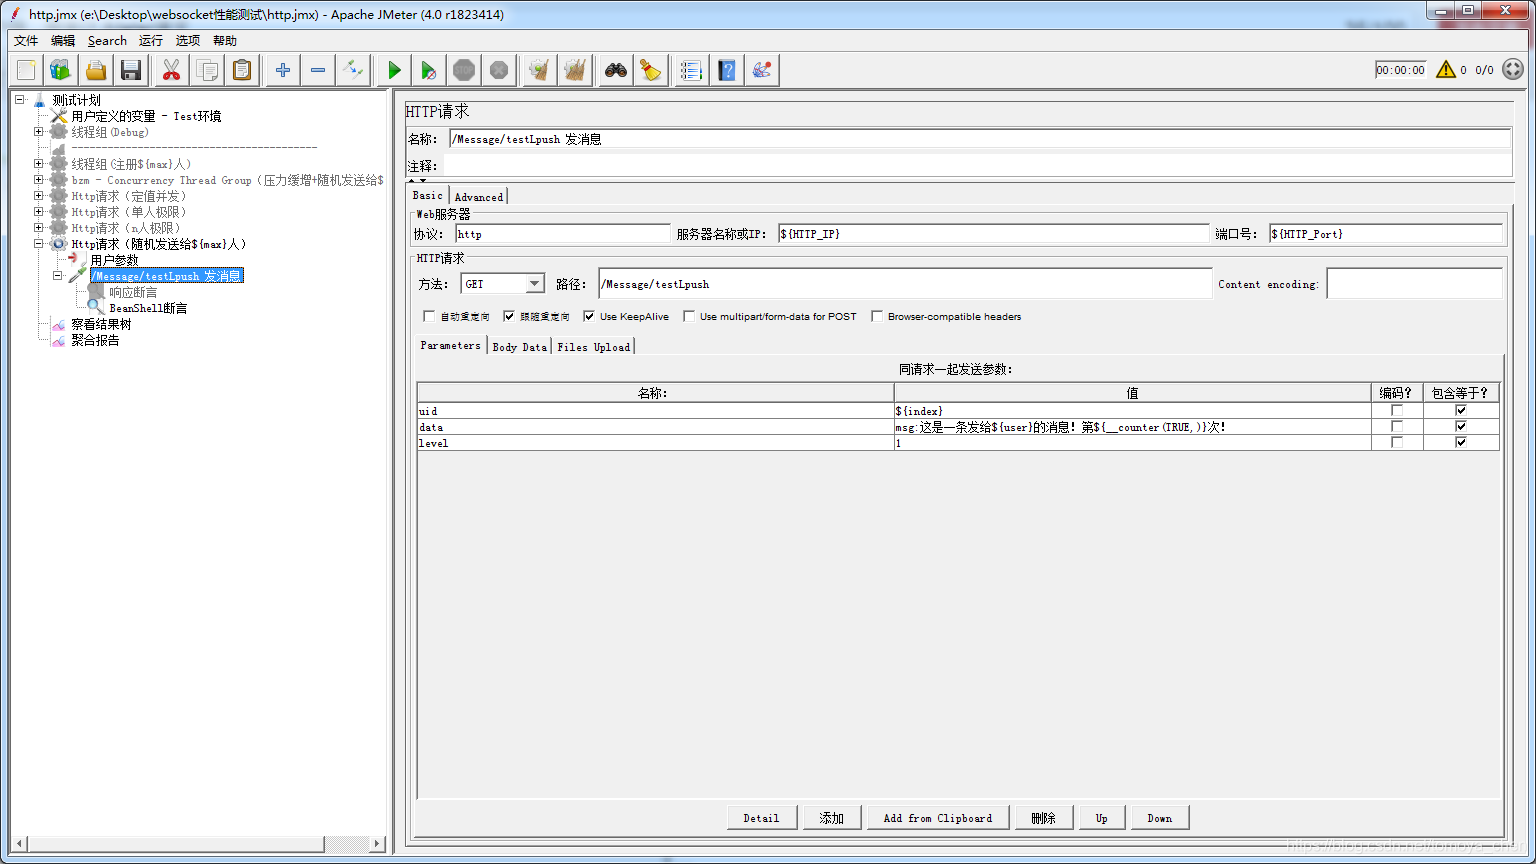
Task: Collapse the 测试计划 root node
Action: point(19,99)
